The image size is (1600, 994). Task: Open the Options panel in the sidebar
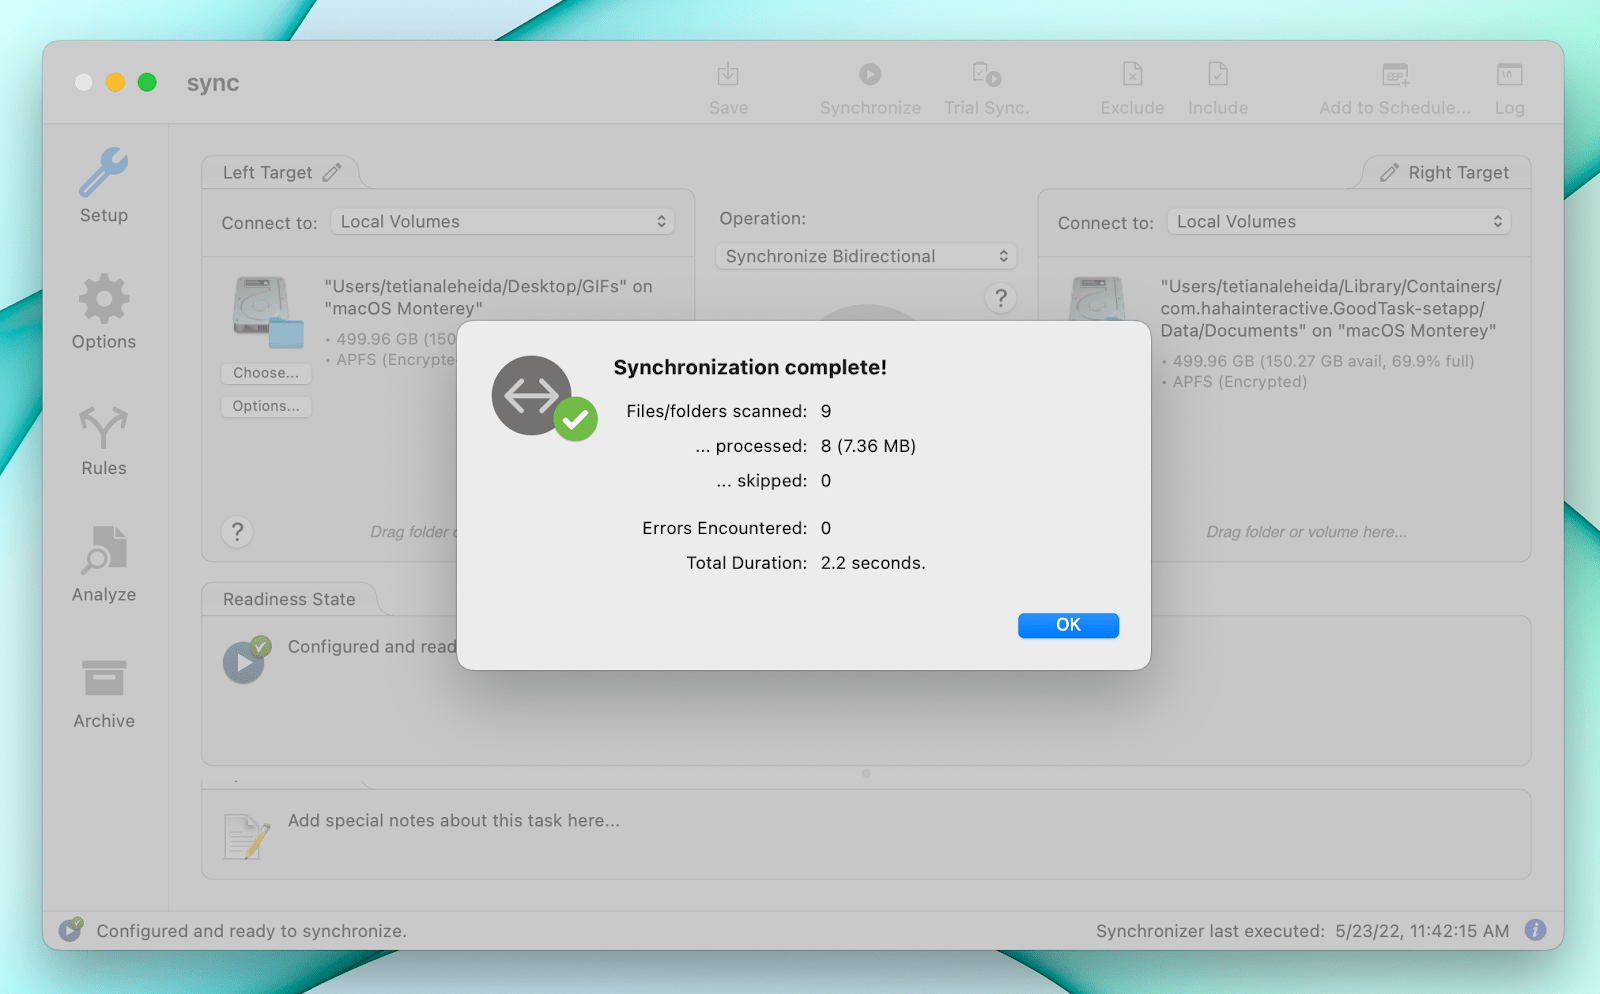[102, 312]
